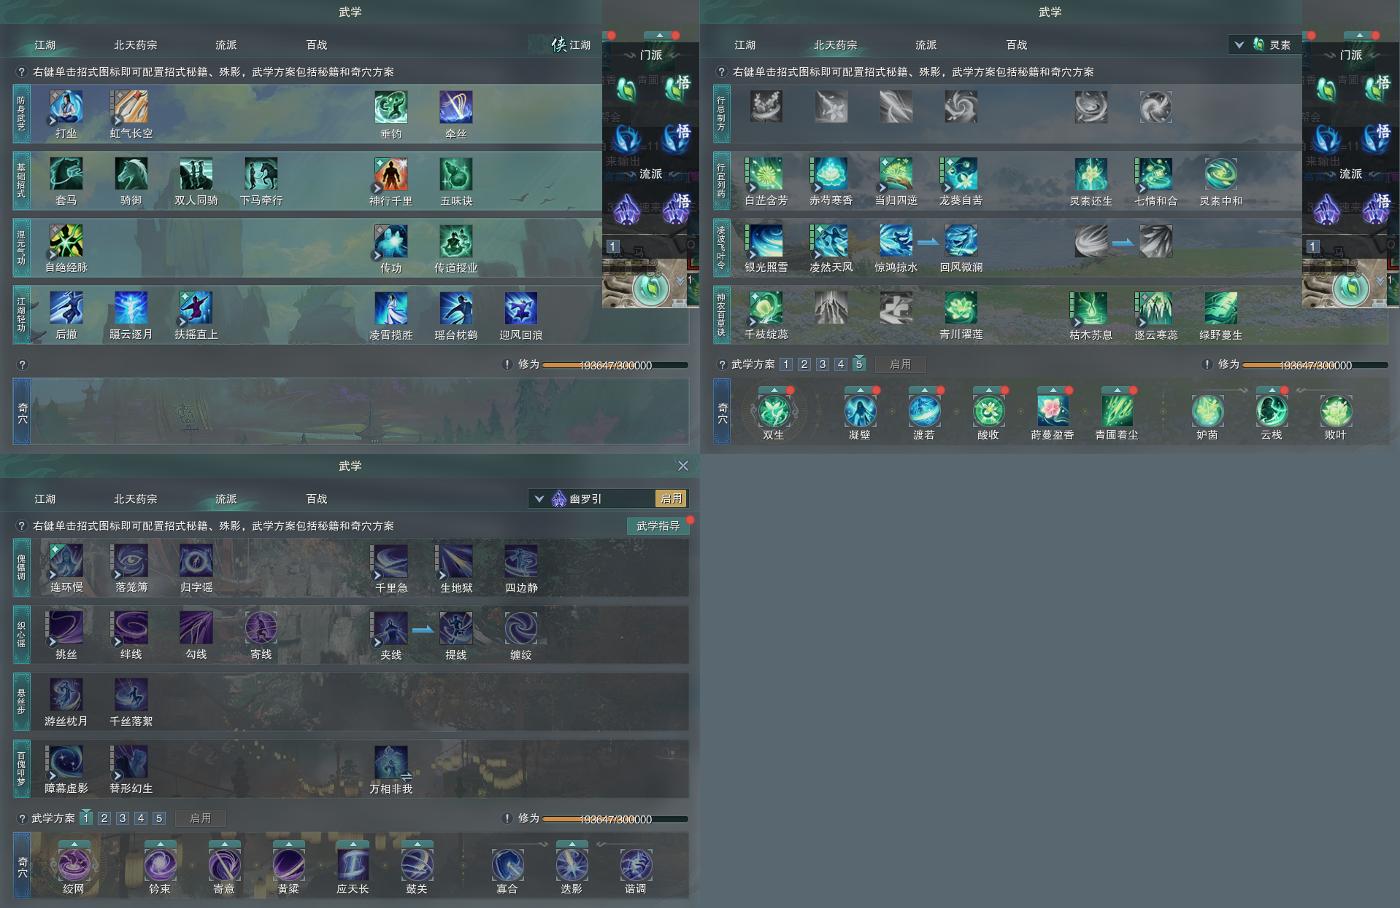Screen dimensions: 1400x908
Task: Select 武学方案 3 in the 灵素 window
Action: coord(822,364)
